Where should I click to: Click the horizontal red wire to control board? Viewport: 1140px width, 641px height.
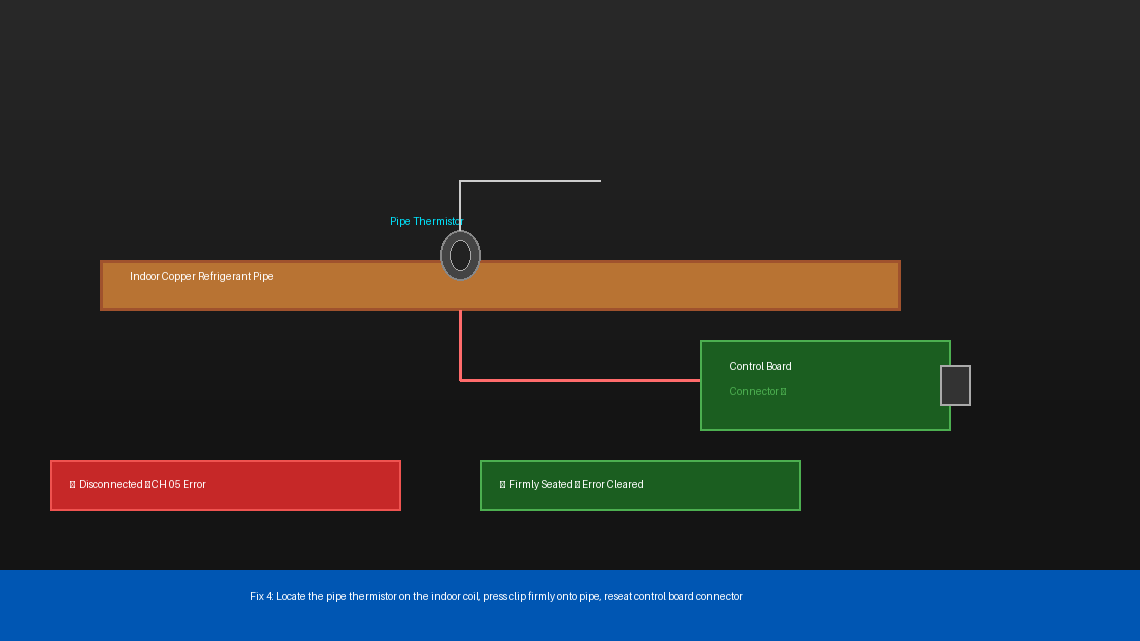point(580,380)
